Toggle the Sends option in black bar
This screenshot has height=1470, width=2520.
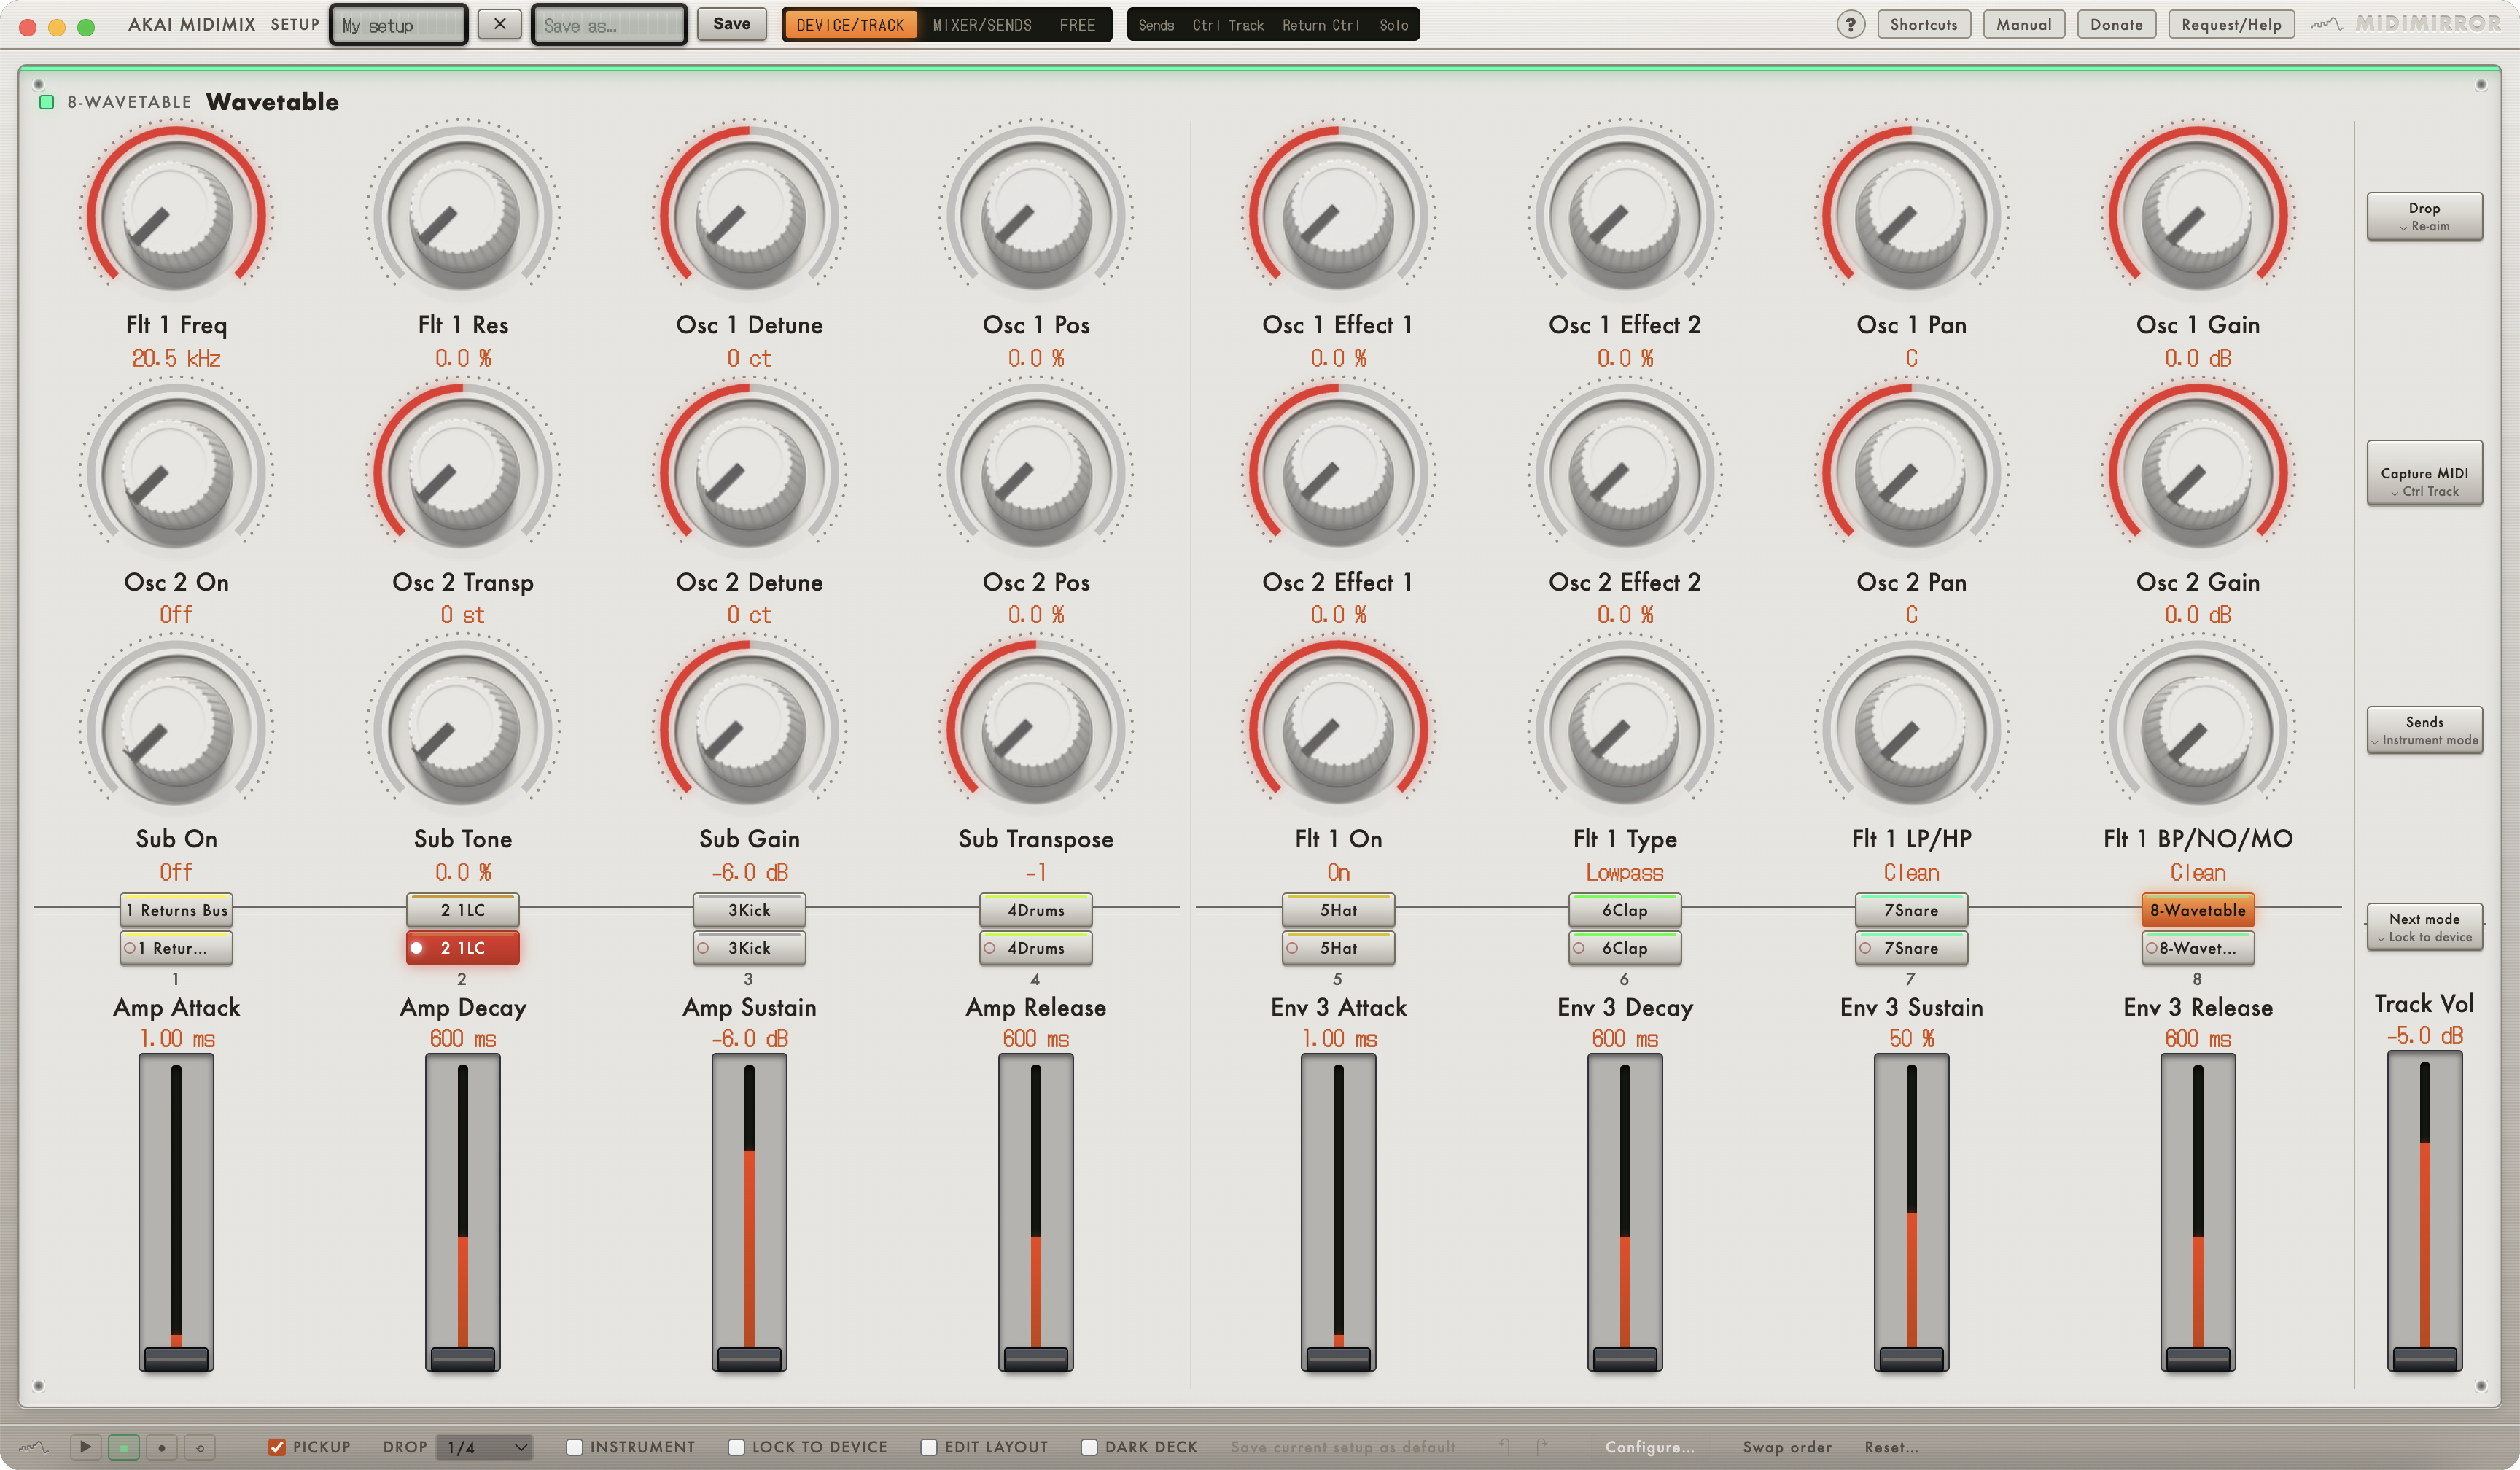tap(1156, 25)
